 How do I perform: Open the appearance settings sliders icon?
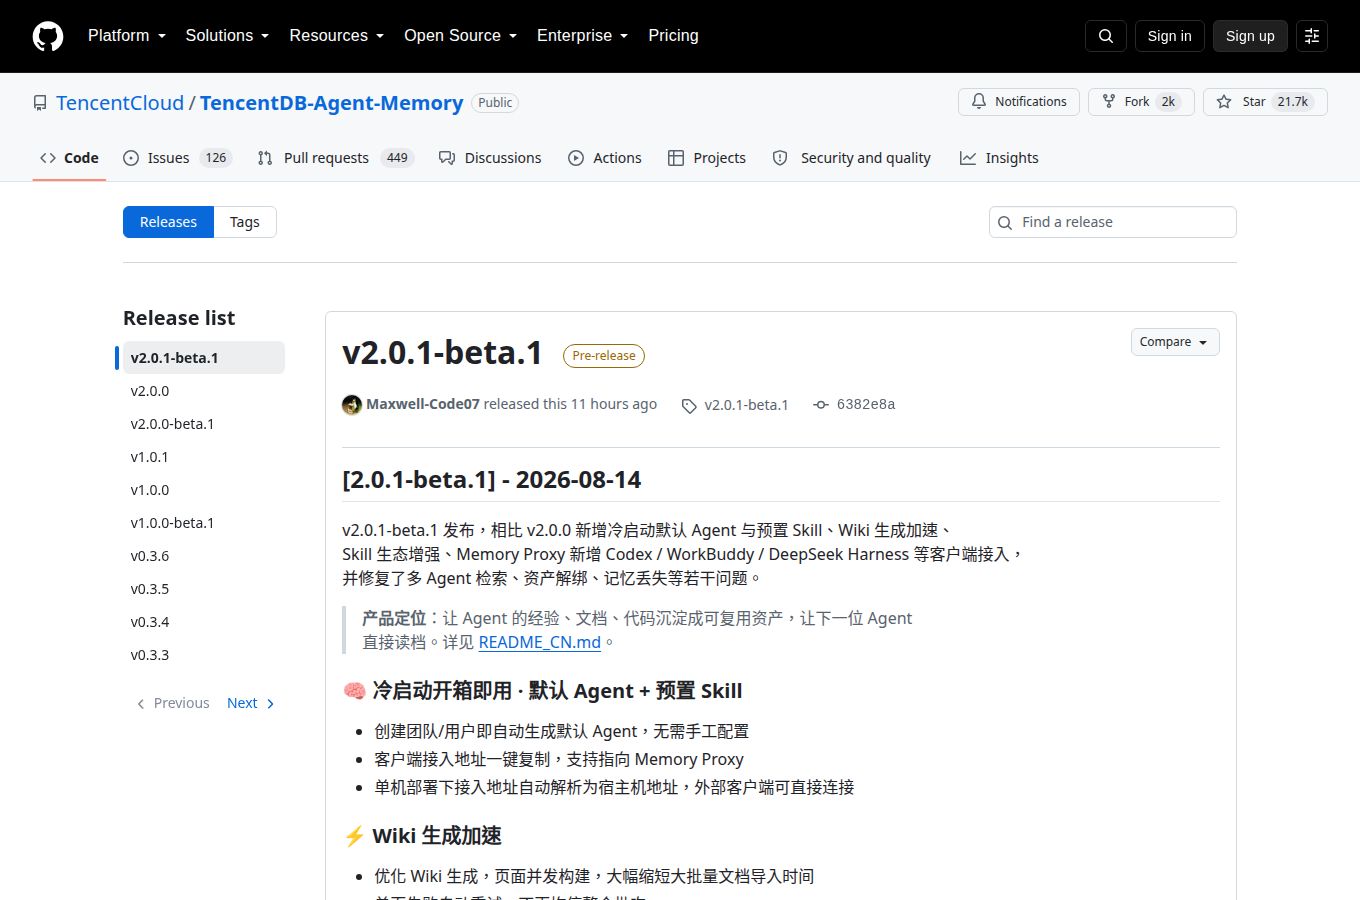1312,36
